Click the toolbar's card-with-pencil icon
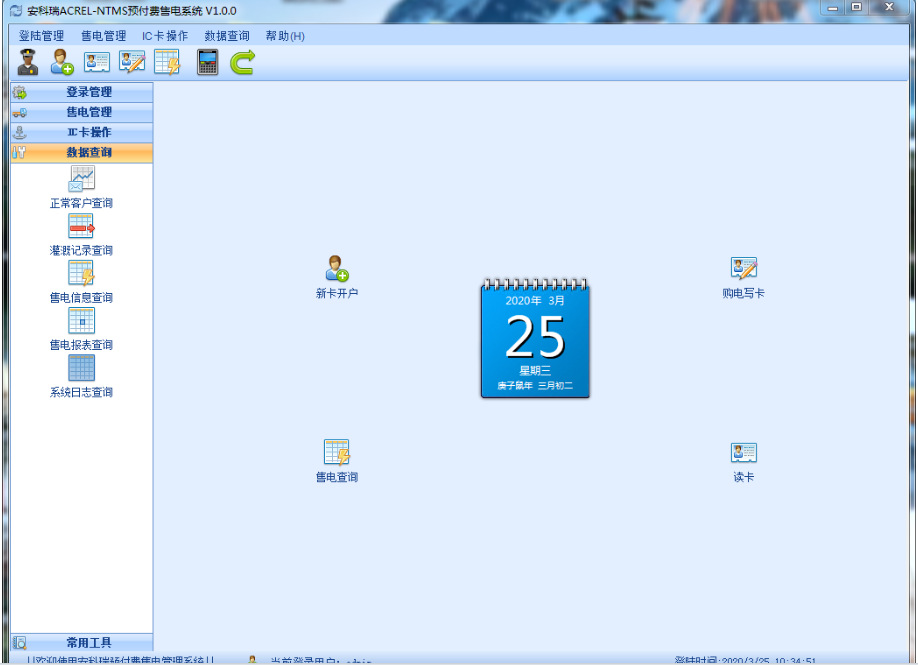 coord(132,62)
